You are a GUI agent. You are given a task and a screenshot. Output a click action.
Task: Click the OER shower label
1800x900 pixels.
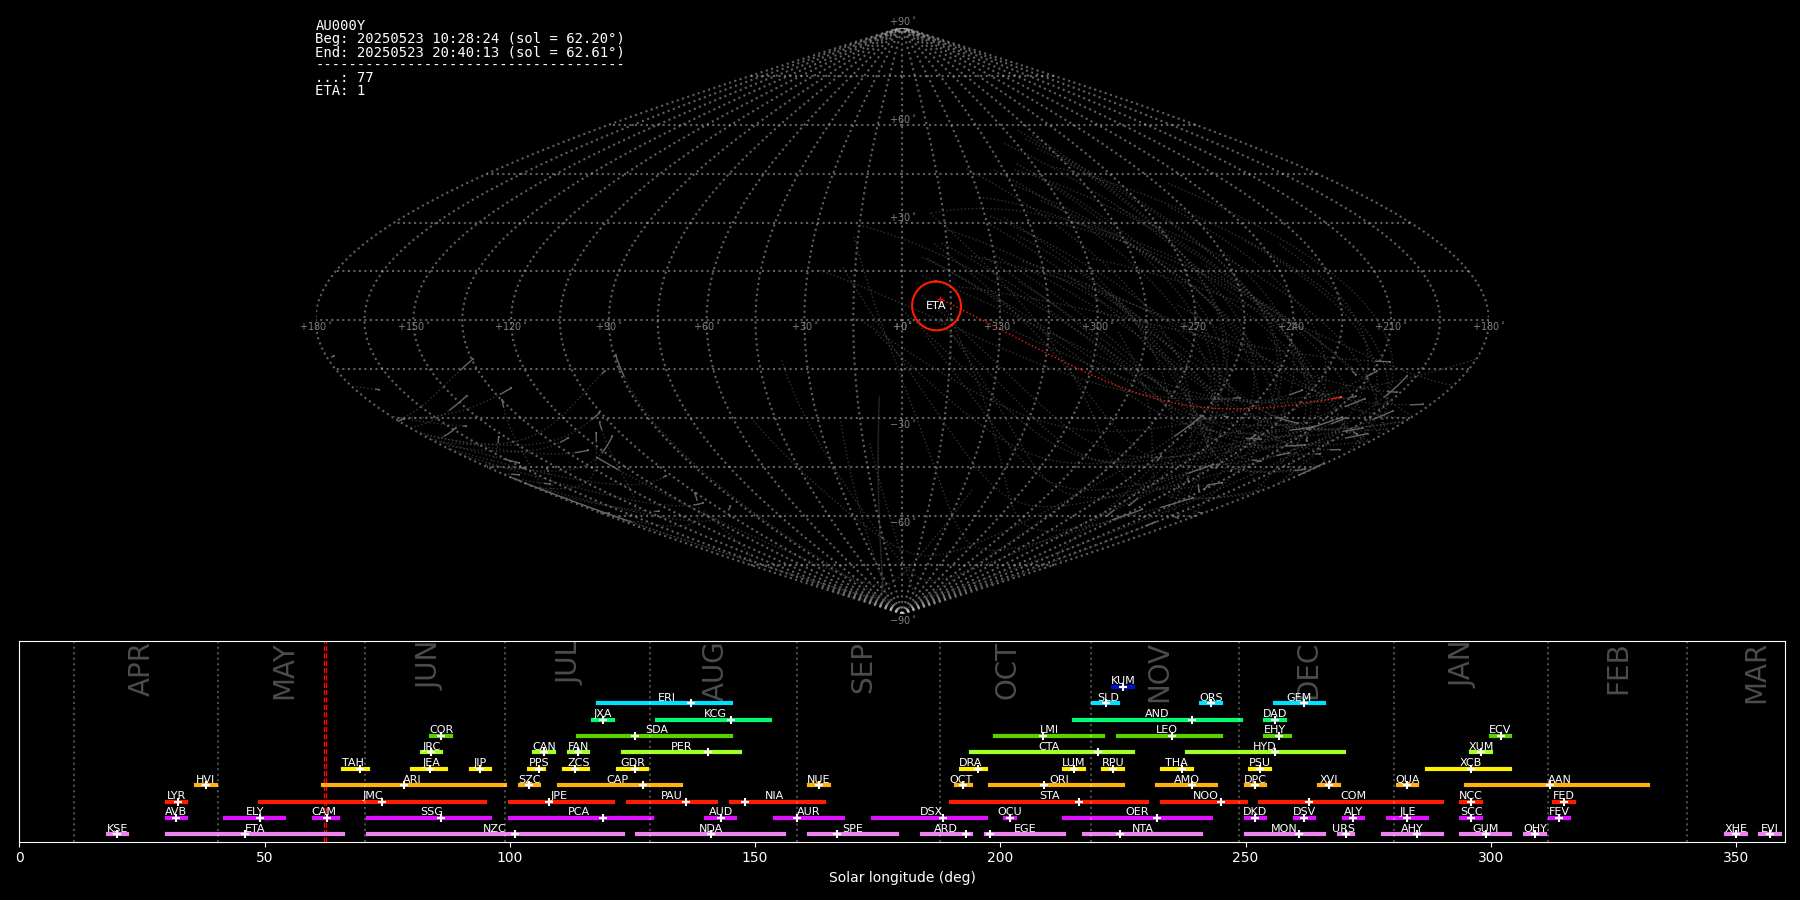point(1137,812)
